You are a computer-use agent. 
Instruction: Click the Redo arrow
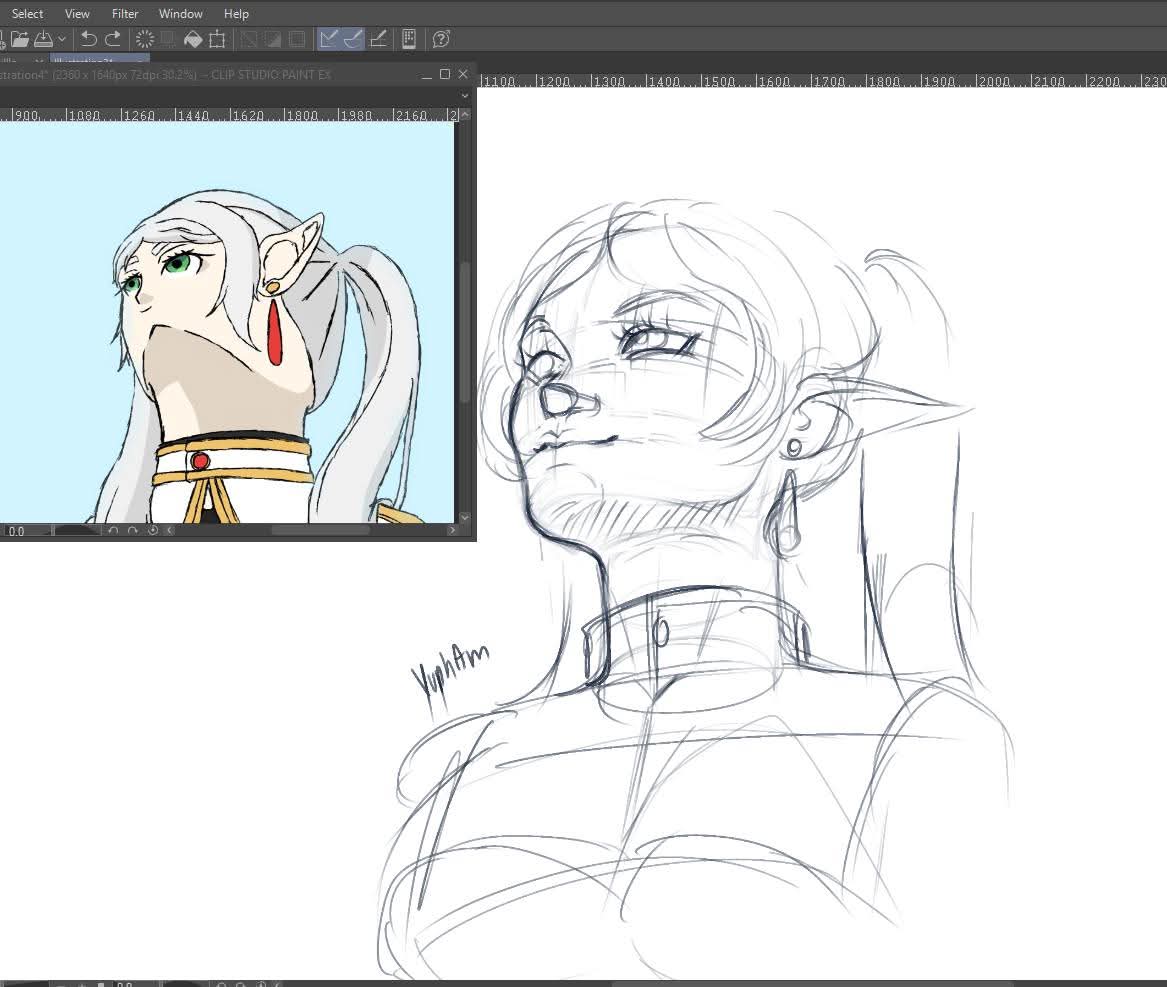(113, 39)
